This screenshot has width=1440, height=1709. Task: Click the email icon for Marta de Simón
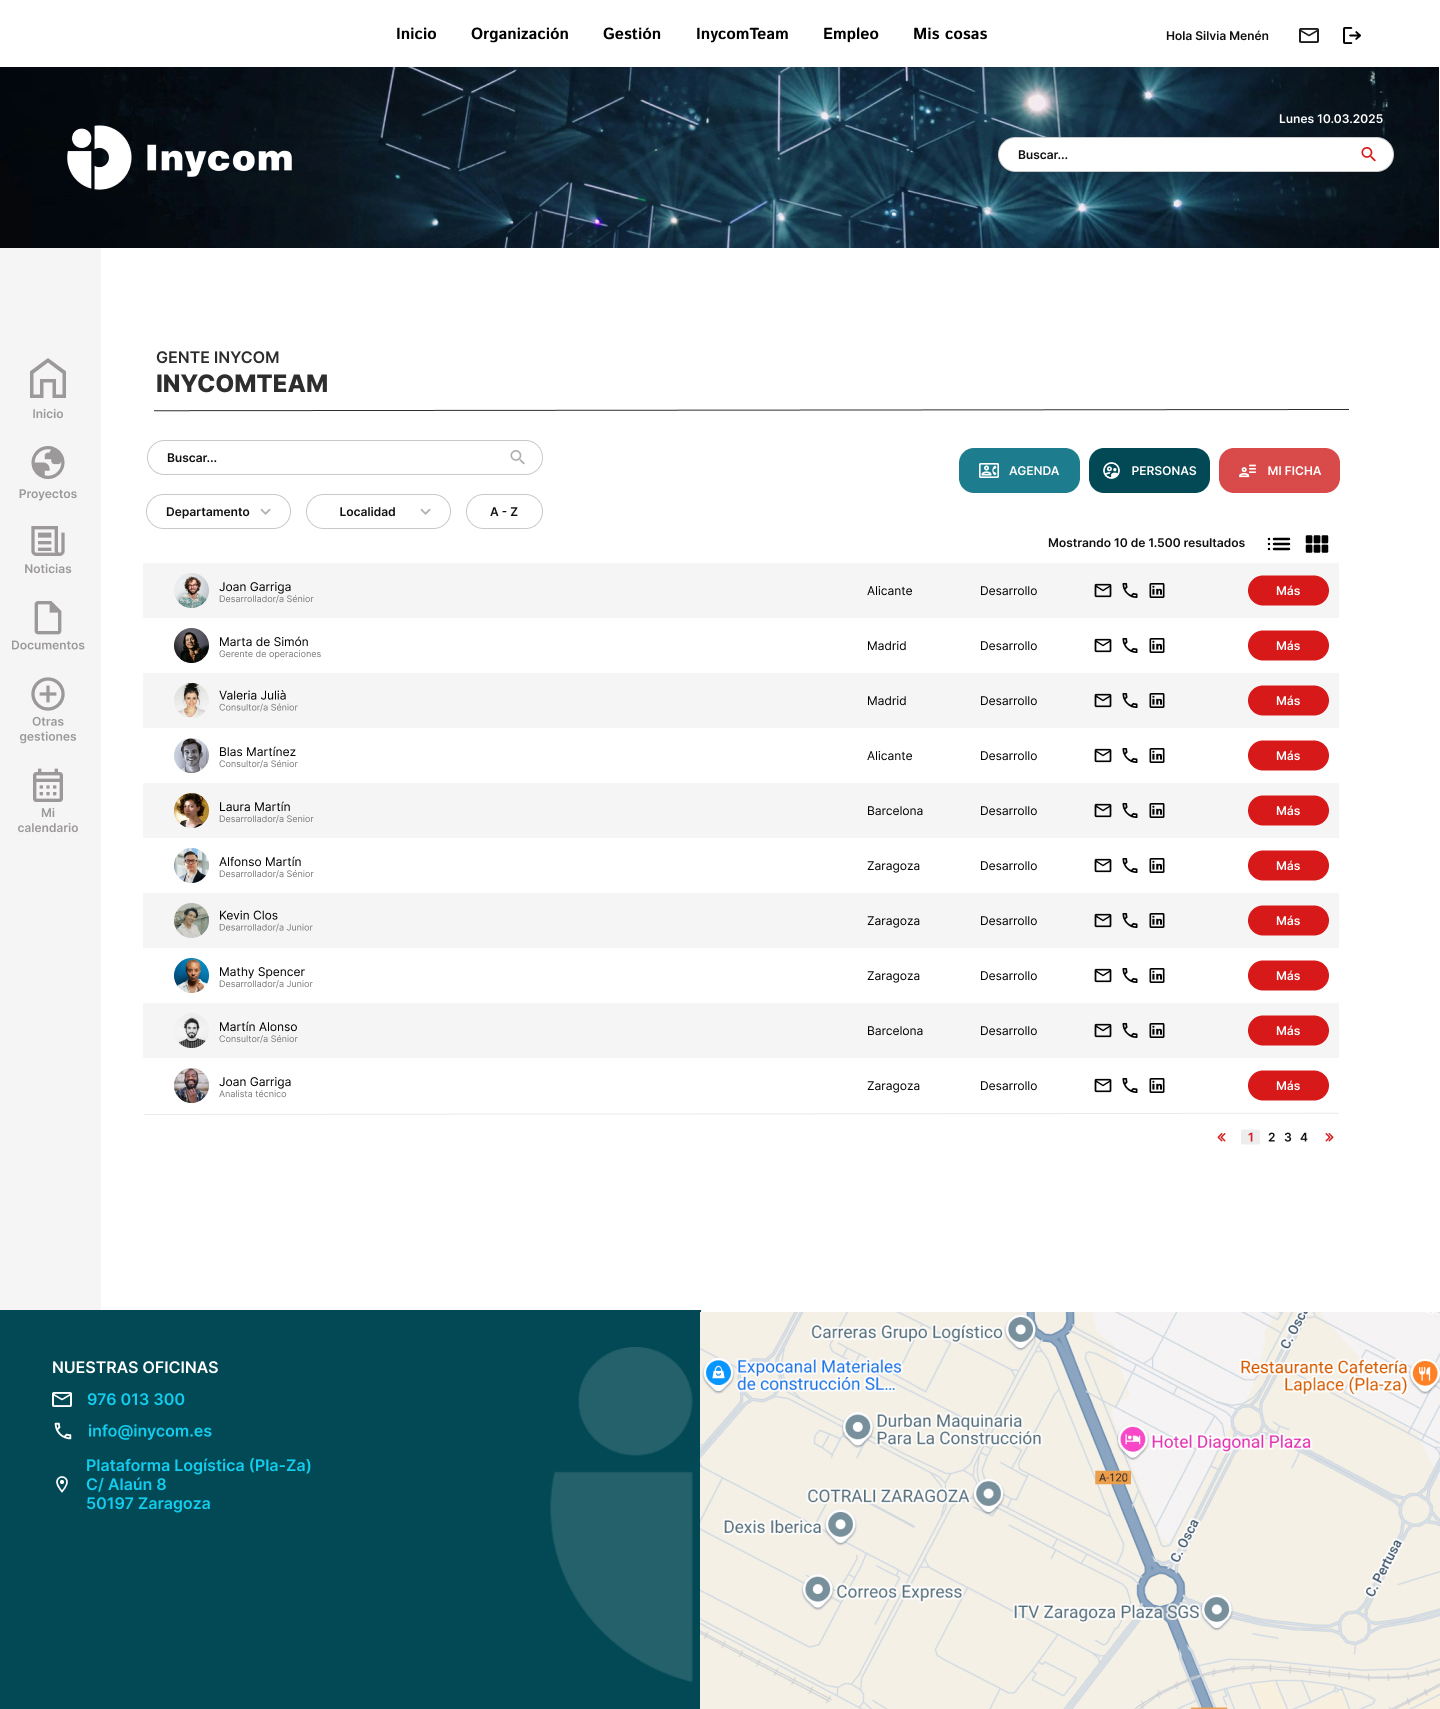[1103, 646]
